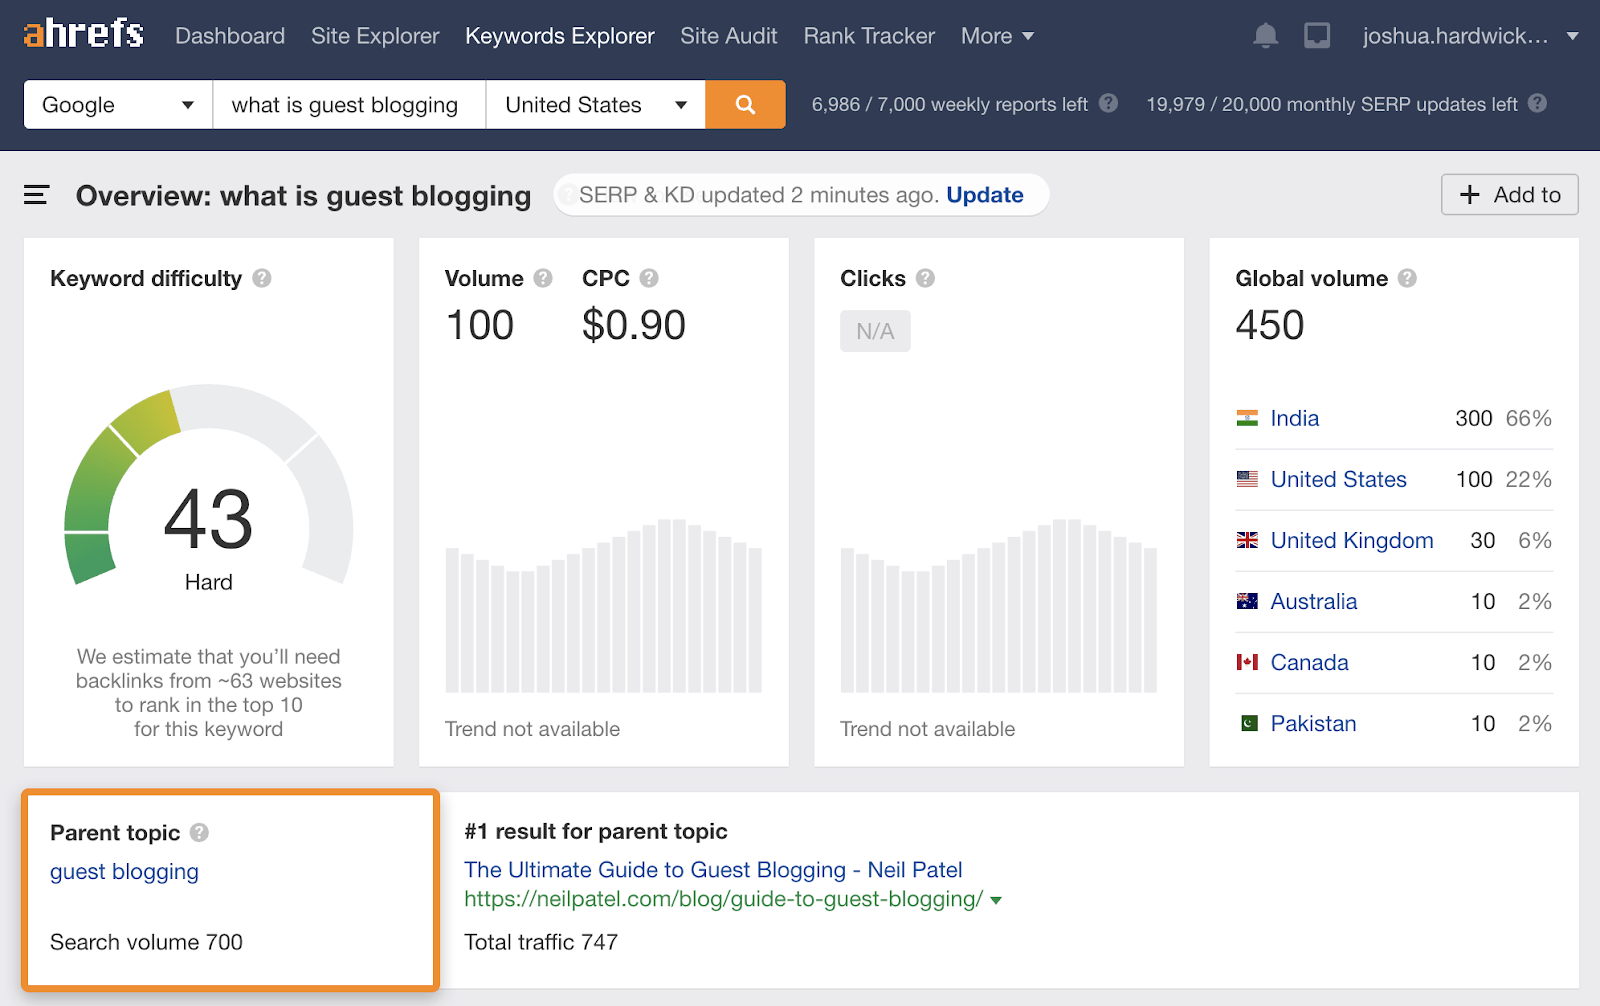Click help icon next to Clicks

pos(926,278)
